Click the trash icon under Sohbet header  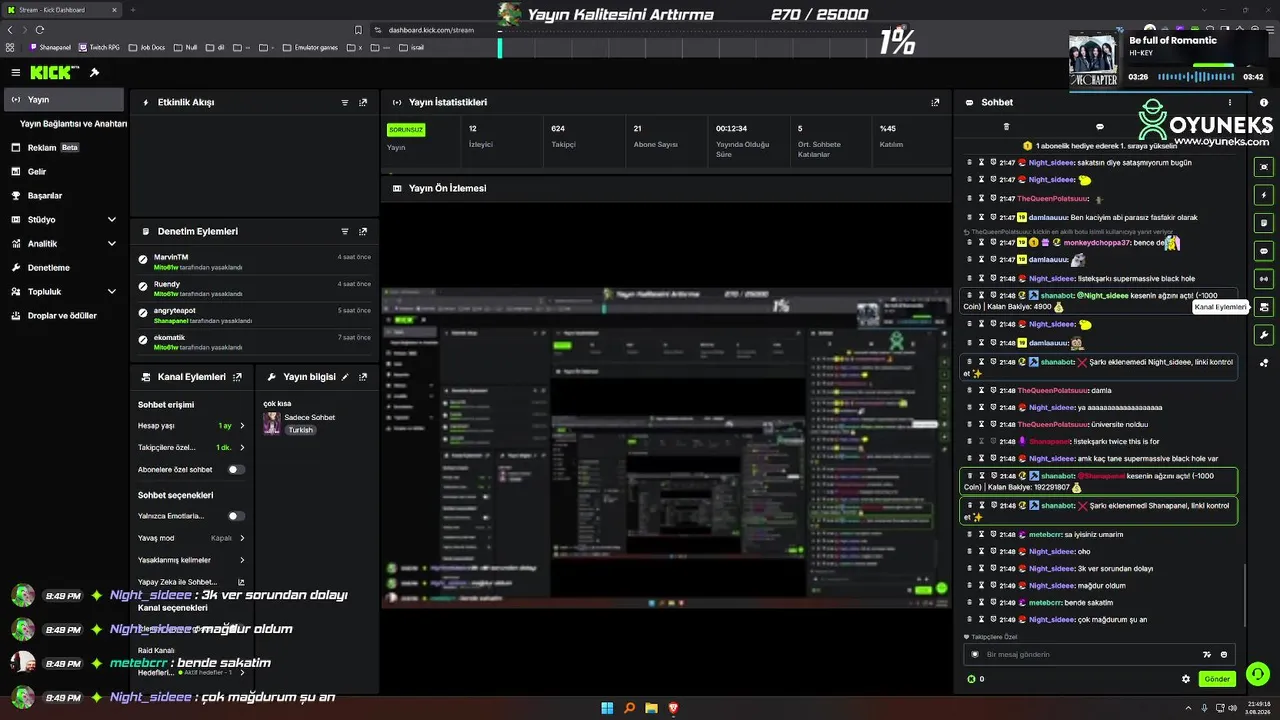[1006, 127]
